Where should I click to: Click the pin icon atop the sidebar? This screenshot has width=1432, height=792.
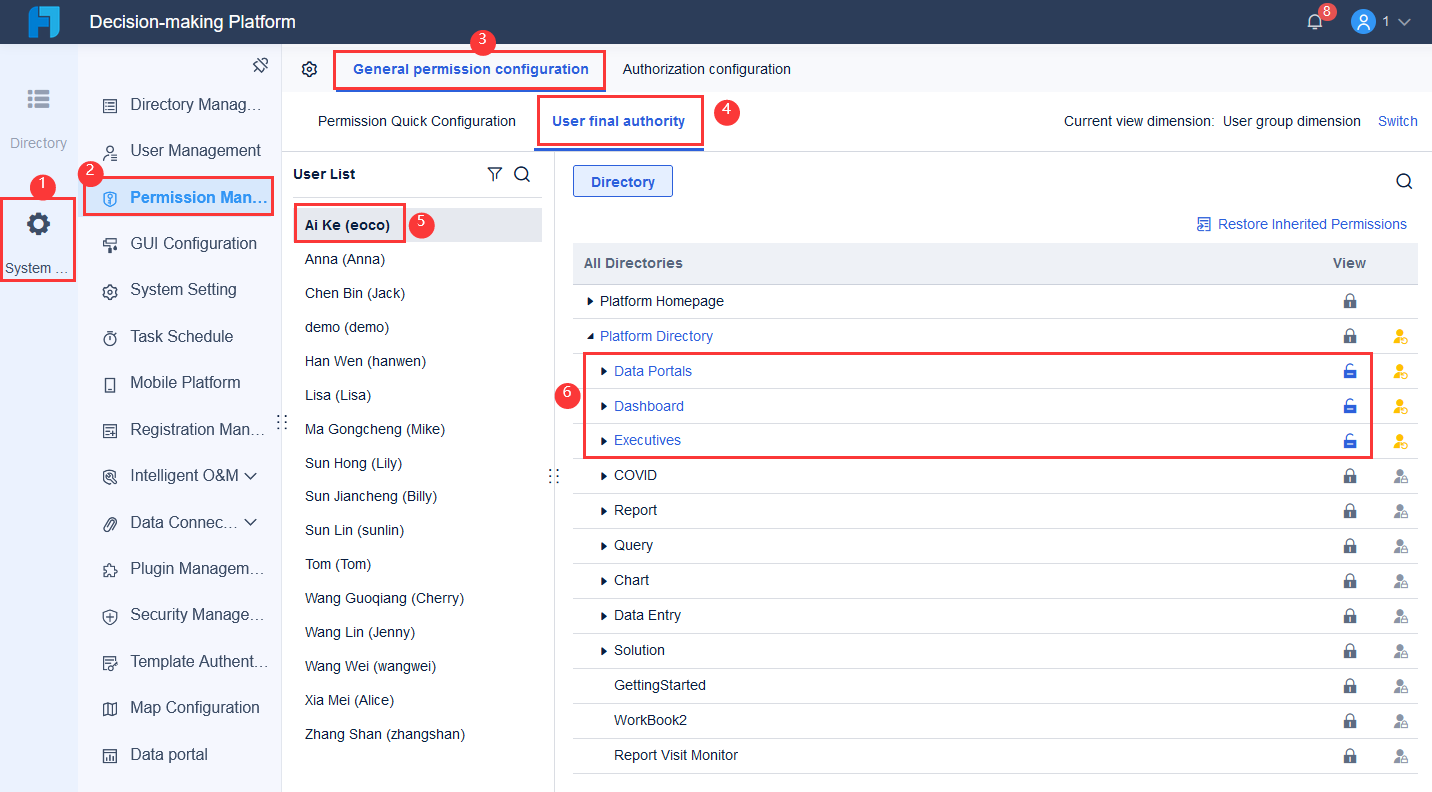pyautogui.click(x=261, y=64)
